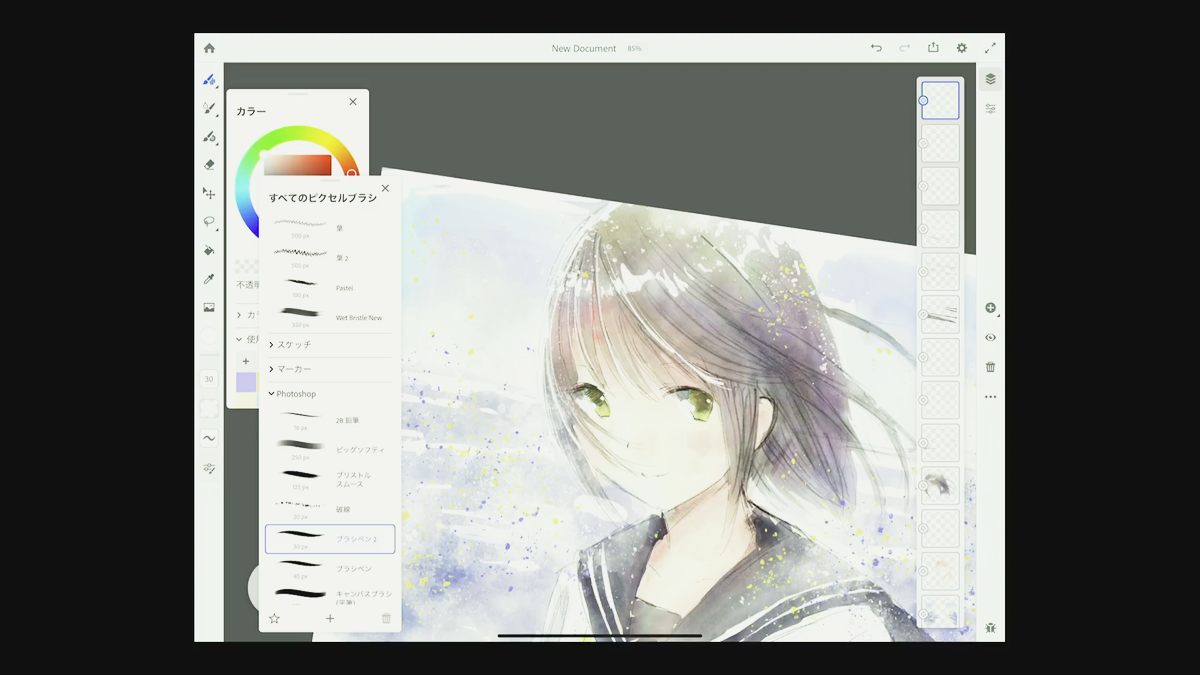Favorite the brush with star icon
Viewport: 1200px width, 675px height.
coord(274,619)
